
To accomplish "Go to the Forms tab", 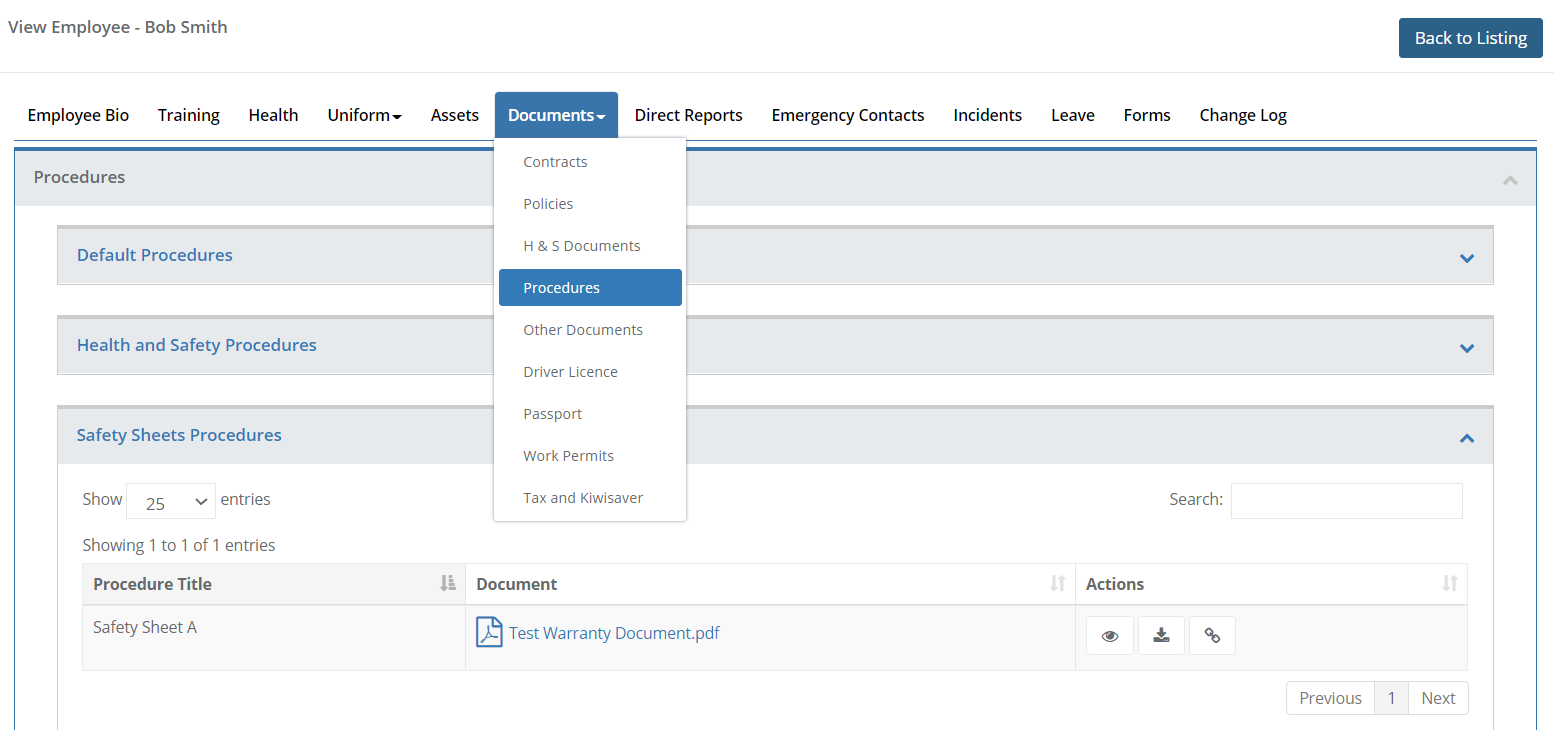I will [1147, 115].
